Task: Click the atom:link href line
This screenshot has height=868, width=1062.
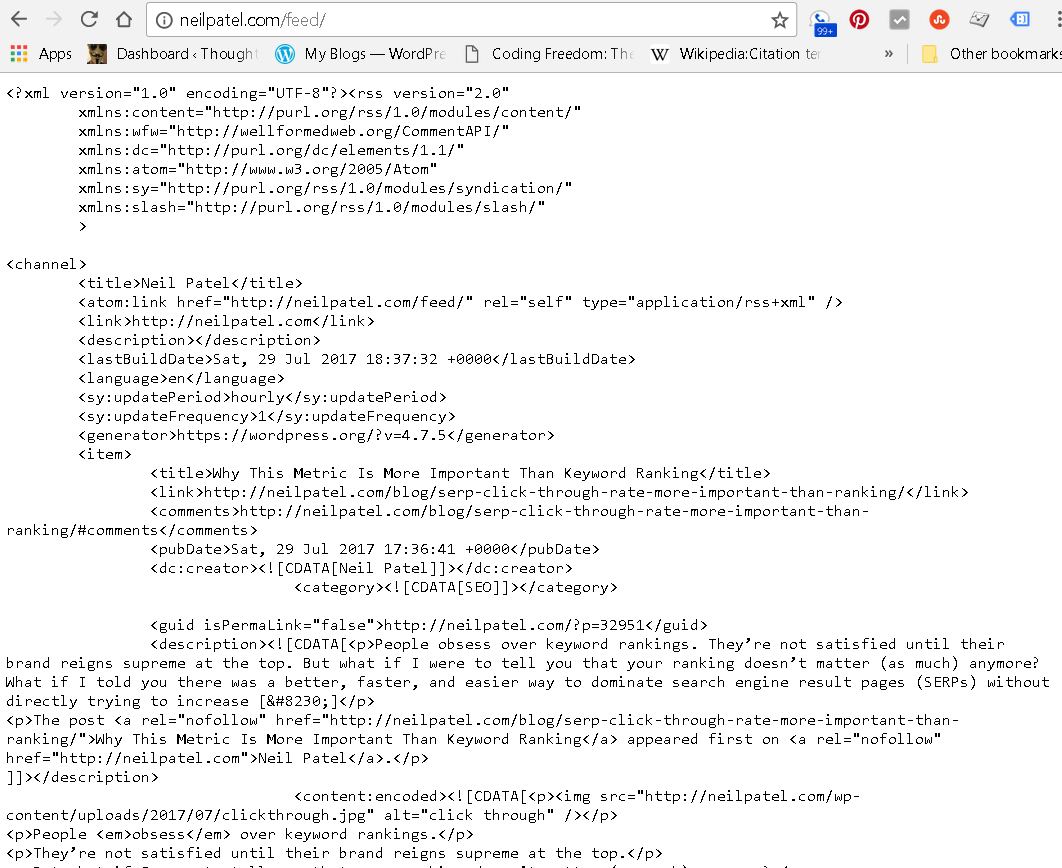Action: coord(461,302)
